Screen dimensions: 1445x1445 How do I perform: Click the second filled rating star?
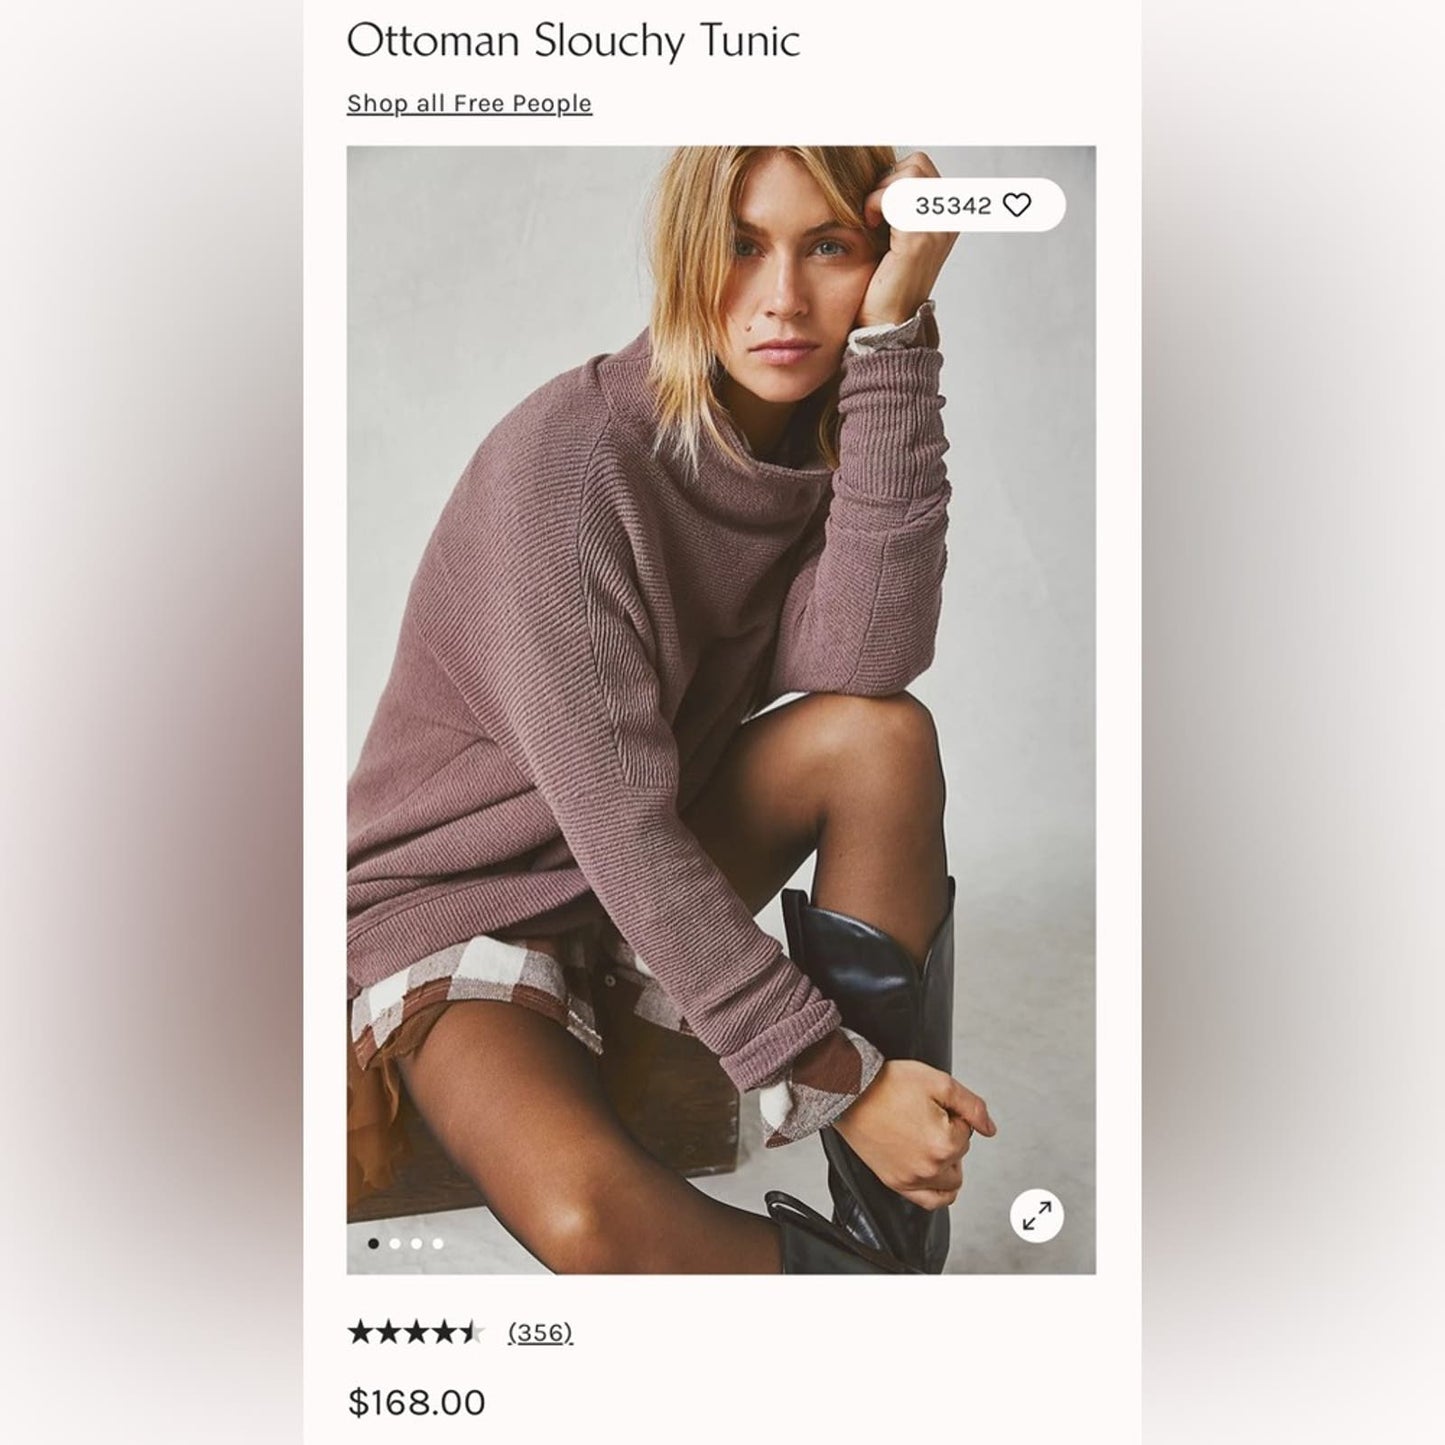coord(387,1332)
